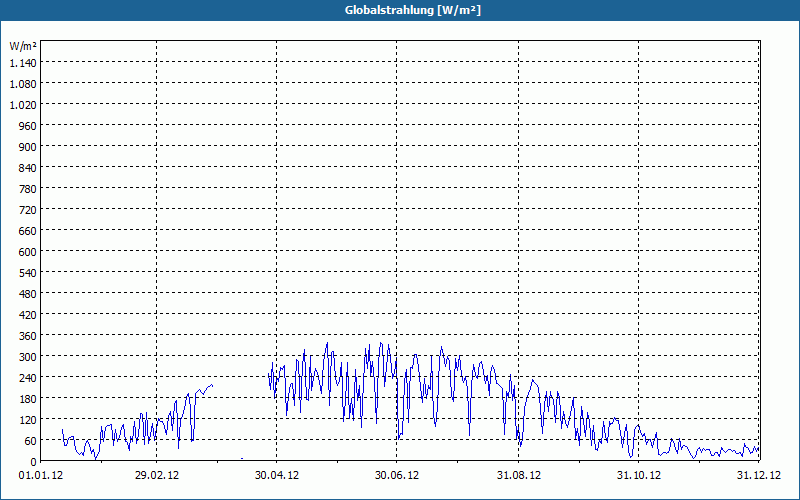Click the 720 y-axis label

28,210
